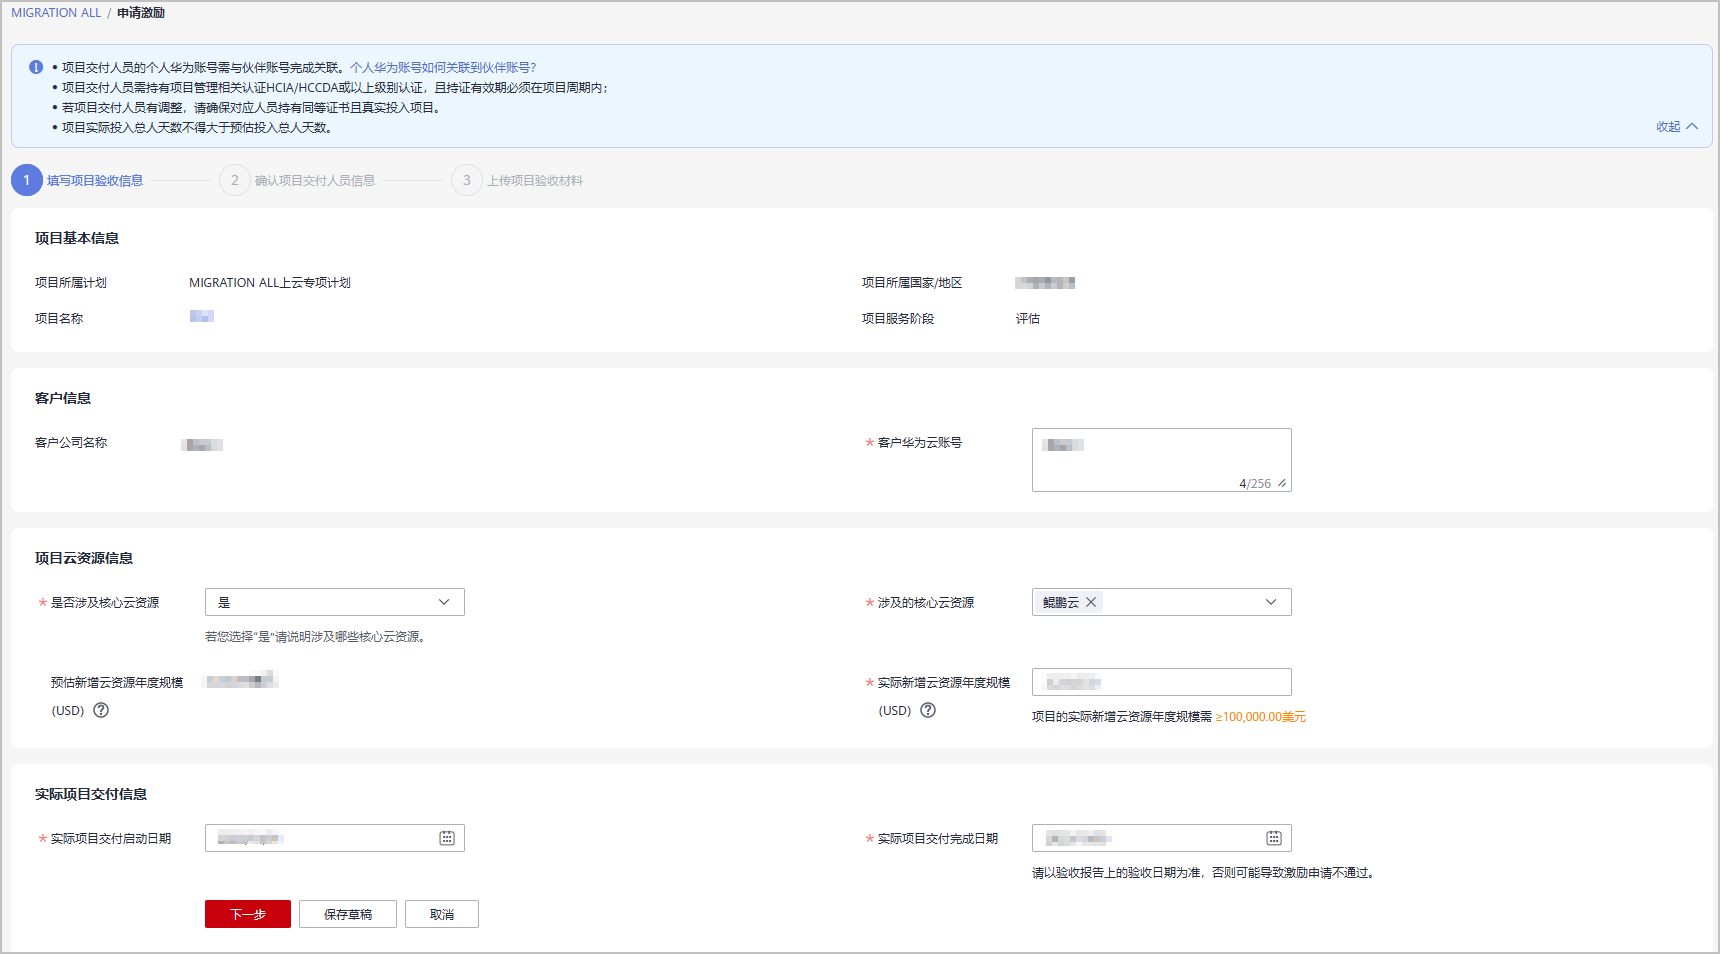Screen dimensions: 1720x954
Task: Click the 取消 button
Action: pos(442,914)
